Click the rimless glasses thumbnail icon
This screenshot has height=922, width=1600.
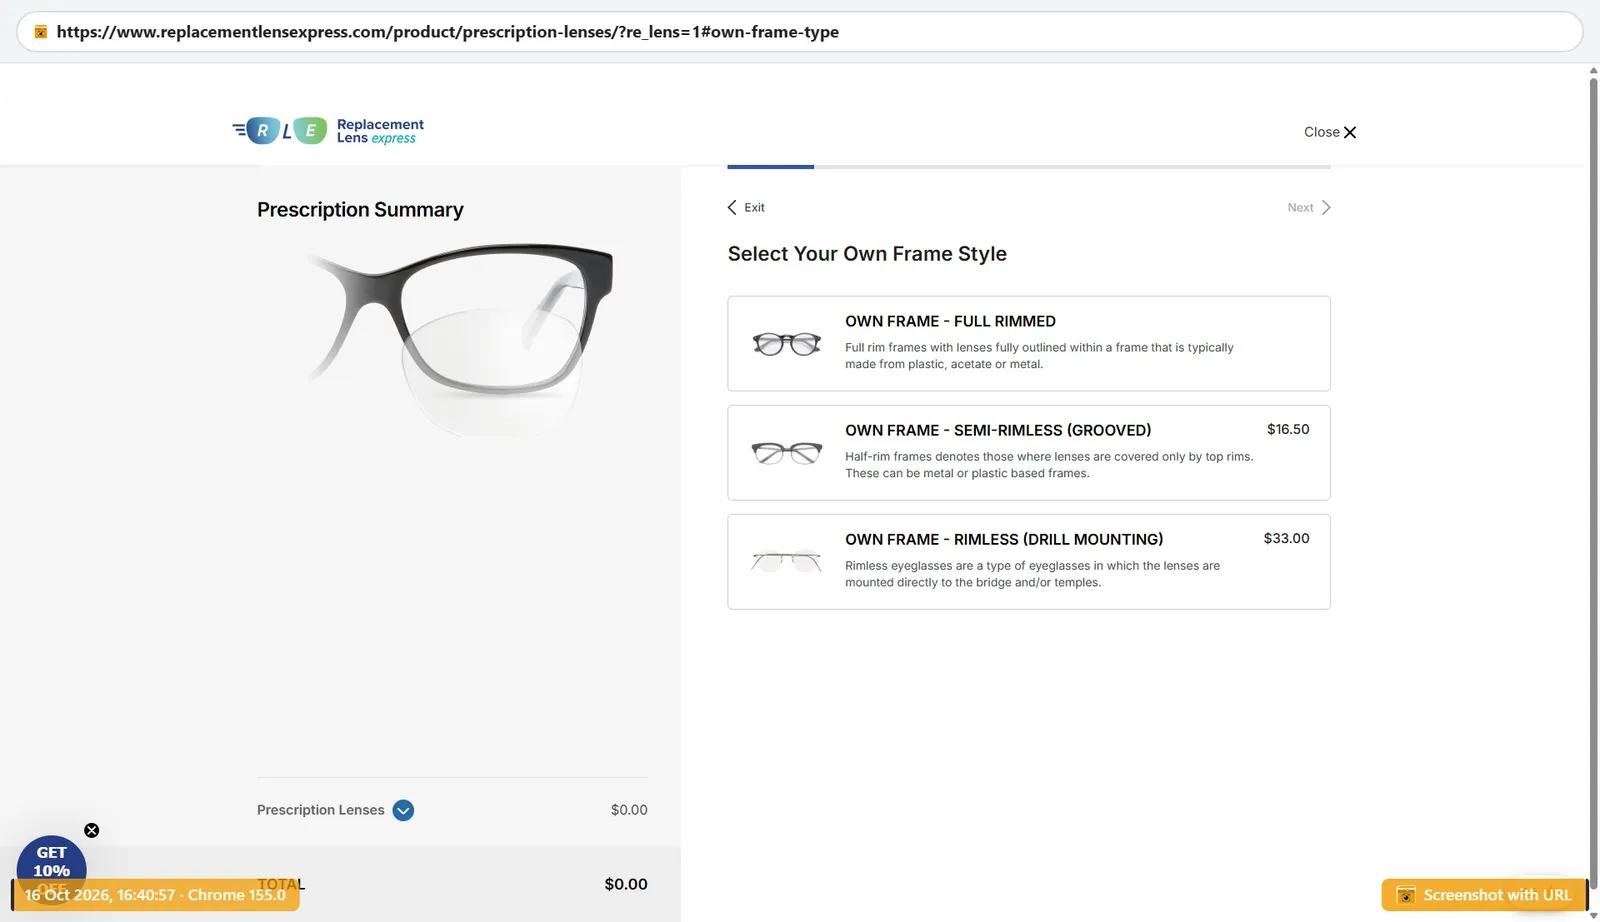tap(786, 561)
